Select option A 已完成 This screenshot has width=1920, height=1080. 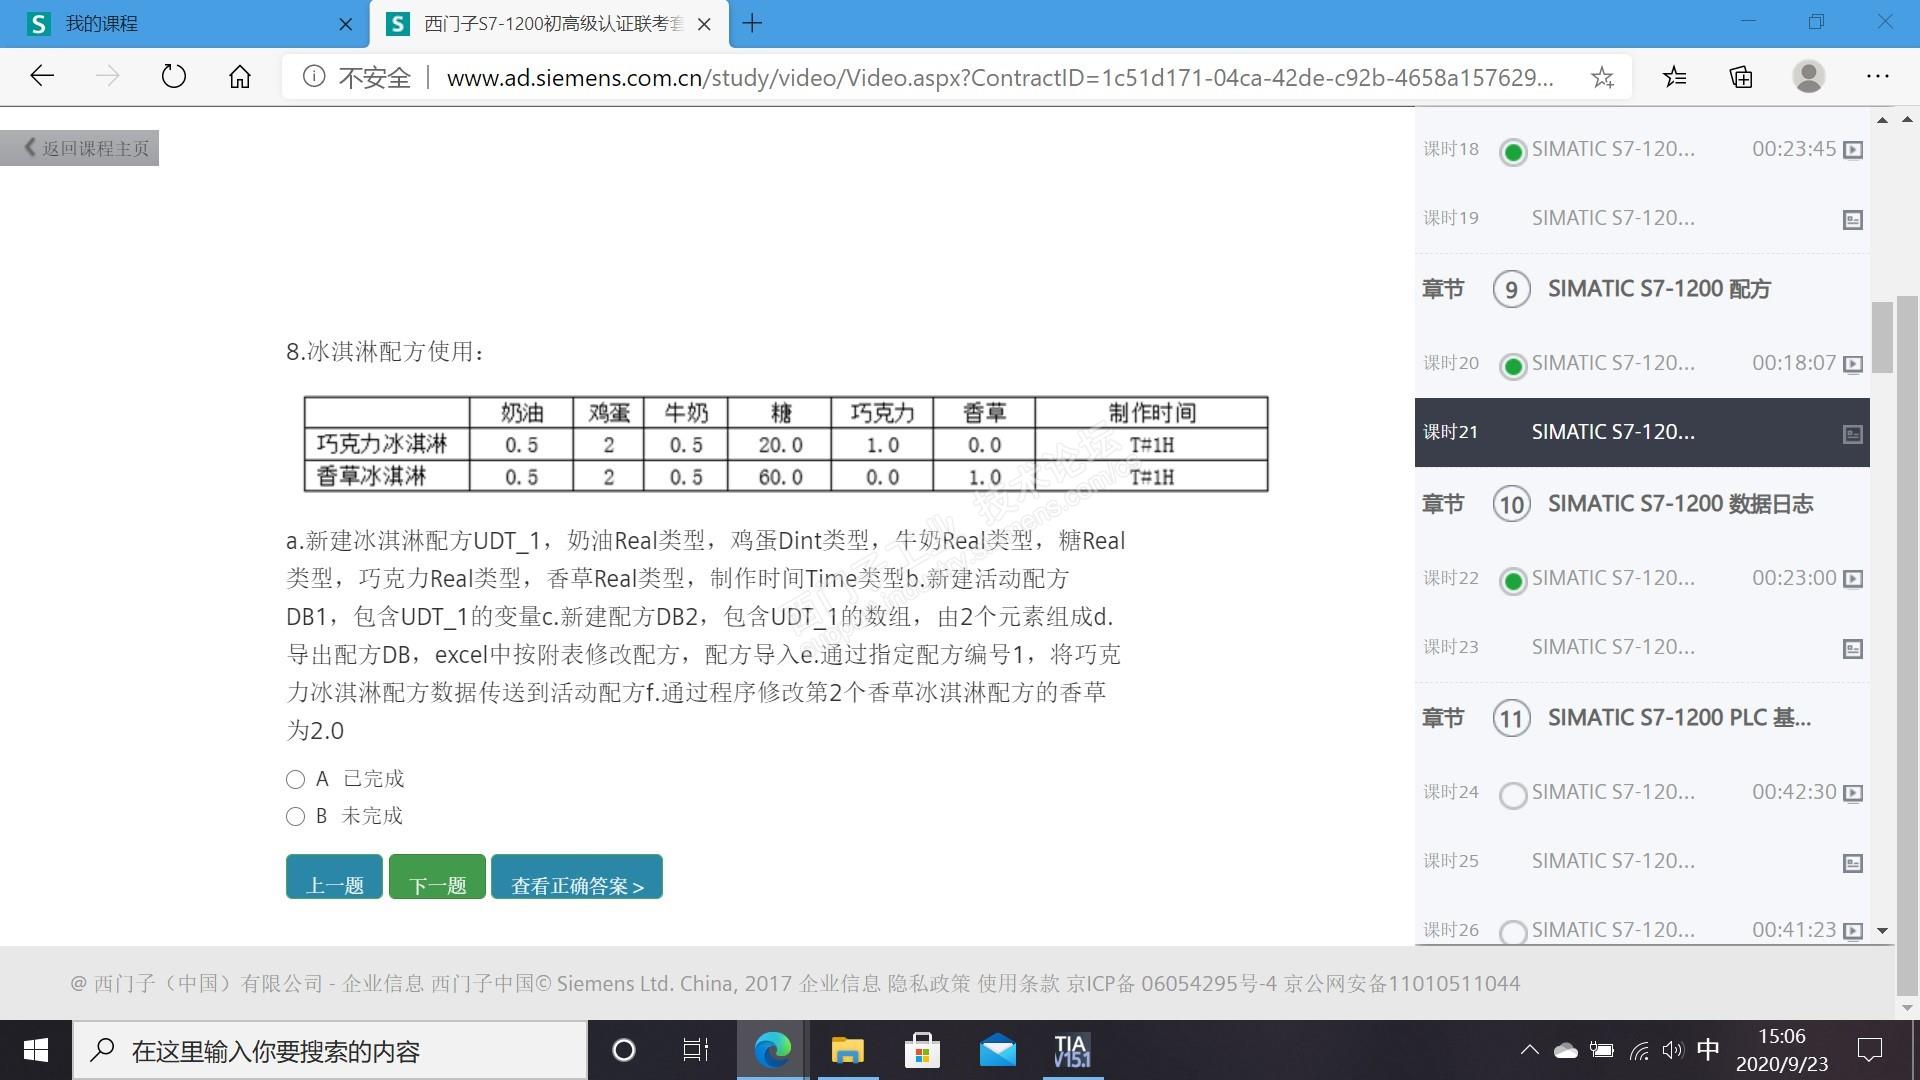click(x=295, y=779)
